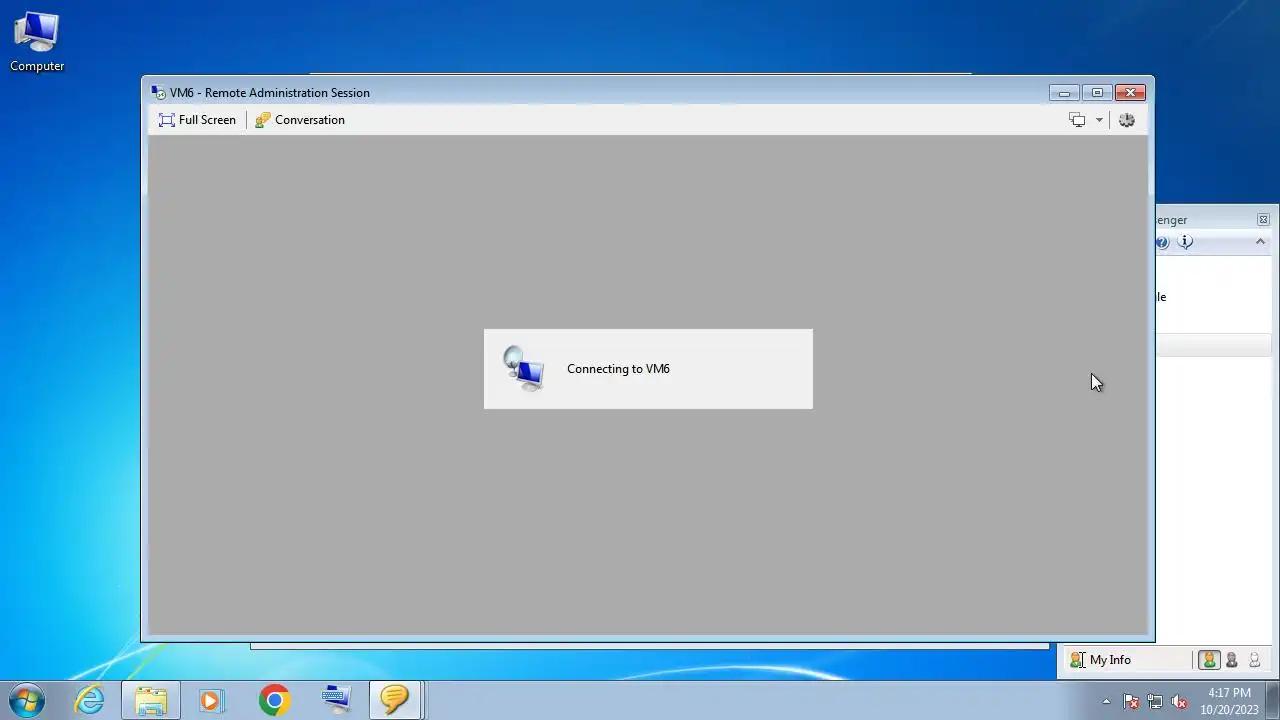Open Windows Explorer from the taskbar
The image size is (1280, 720).
pyautogui.click(x=151, y=700)
